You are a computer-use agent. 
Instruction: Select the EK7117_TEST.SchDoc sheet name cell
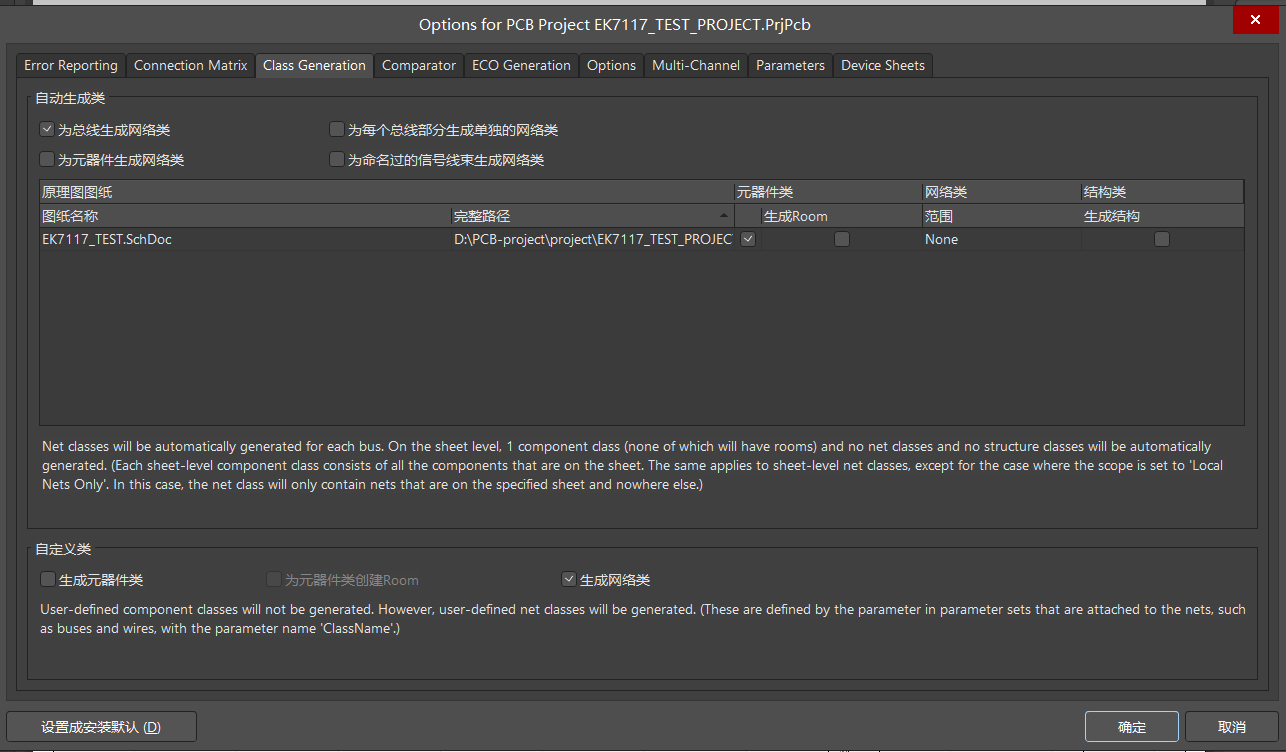pos(245,239)
